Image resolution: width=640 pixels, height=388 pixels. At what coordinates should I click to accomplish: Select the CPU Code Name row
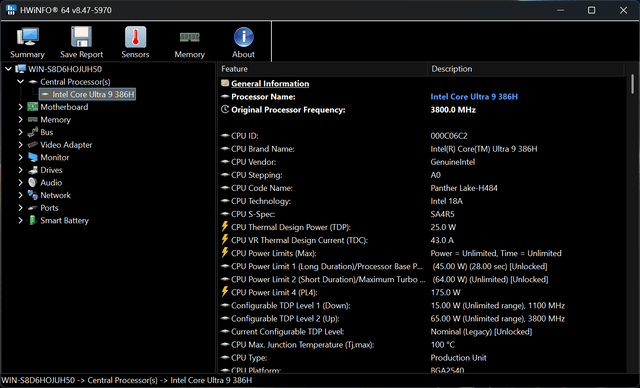point(422,188)
